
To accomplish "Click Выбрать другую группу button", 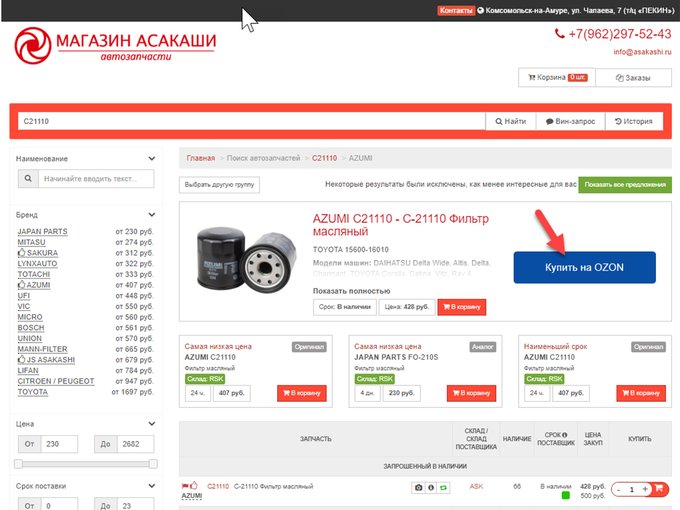I will pos(219,185).
